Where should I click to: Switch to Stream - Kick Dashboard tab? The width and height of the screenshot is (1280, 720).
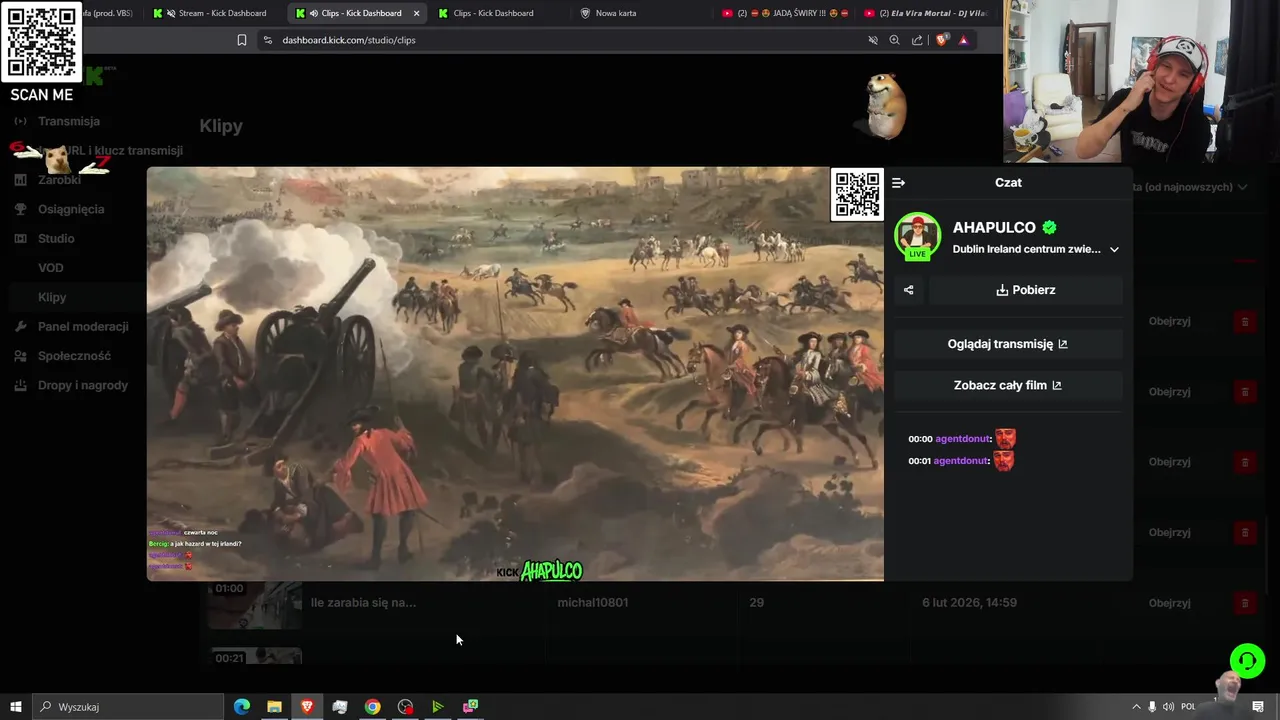[214, 13]
